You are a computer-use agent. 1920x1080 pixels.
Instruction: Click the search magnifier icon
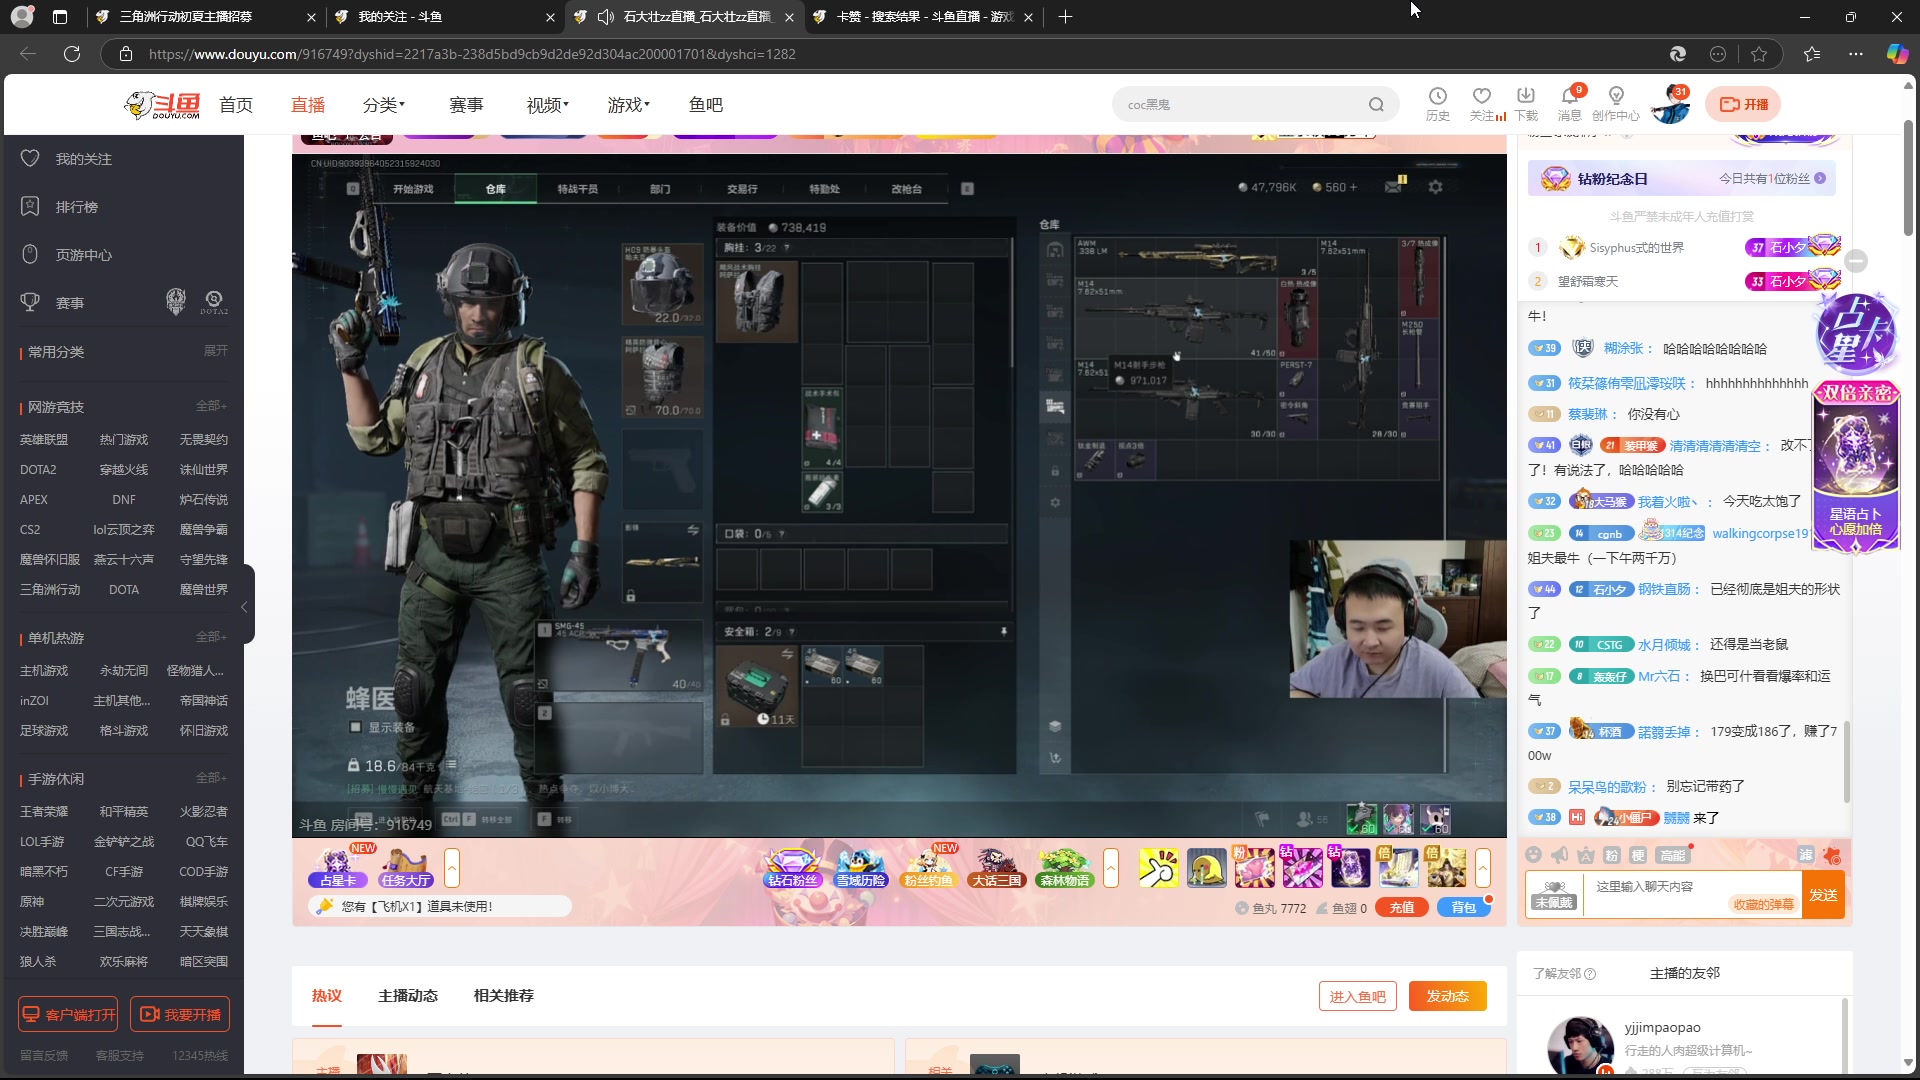[x=1377, y=105]
